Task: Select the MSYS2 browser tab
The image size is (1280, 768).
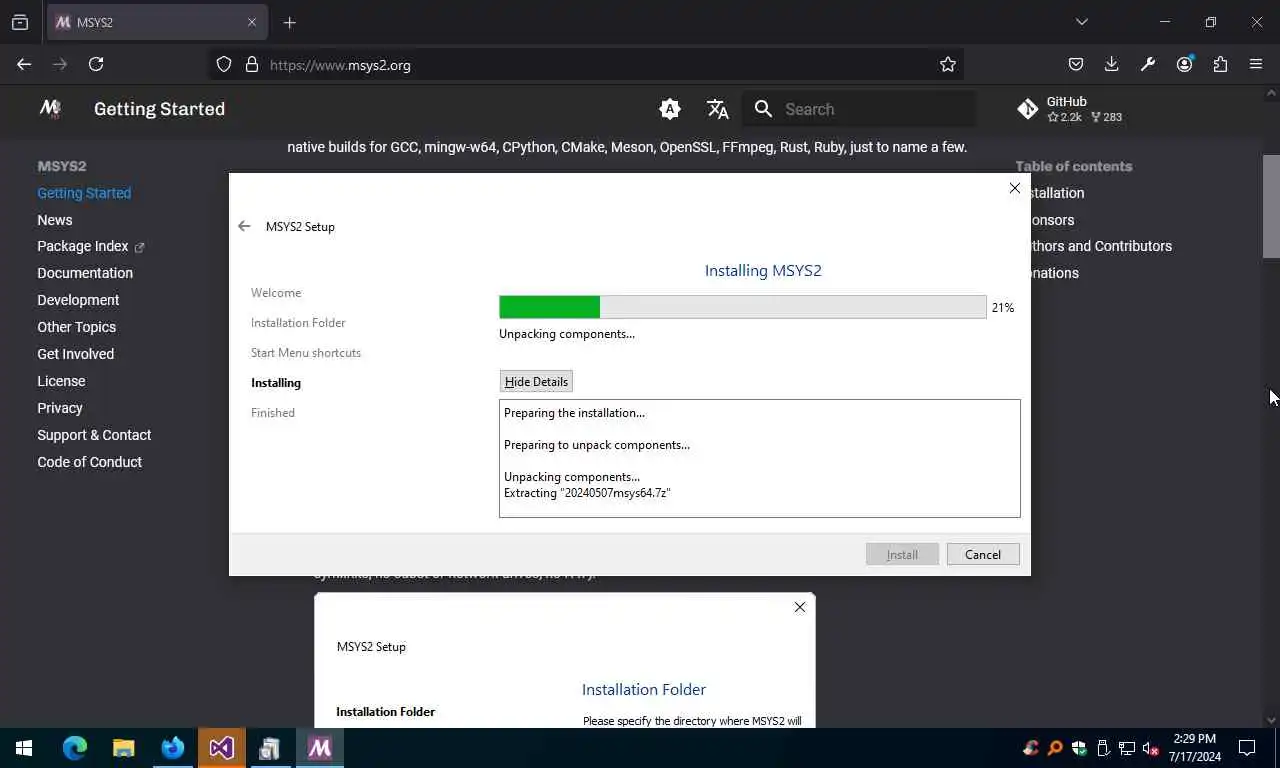Action: (155, 22)
